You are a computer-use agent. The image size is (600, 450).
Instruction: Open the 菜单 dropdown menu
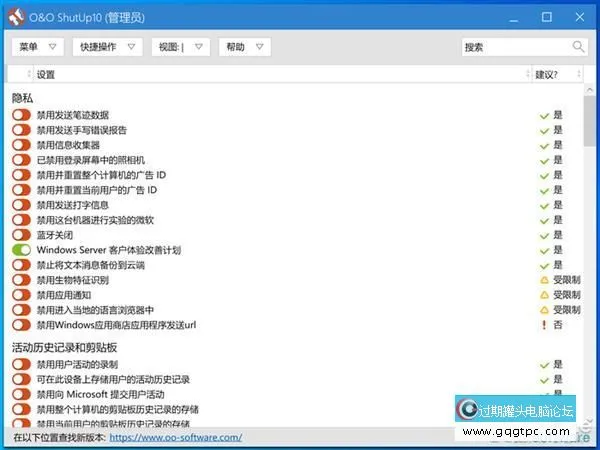tap(38, 47)
